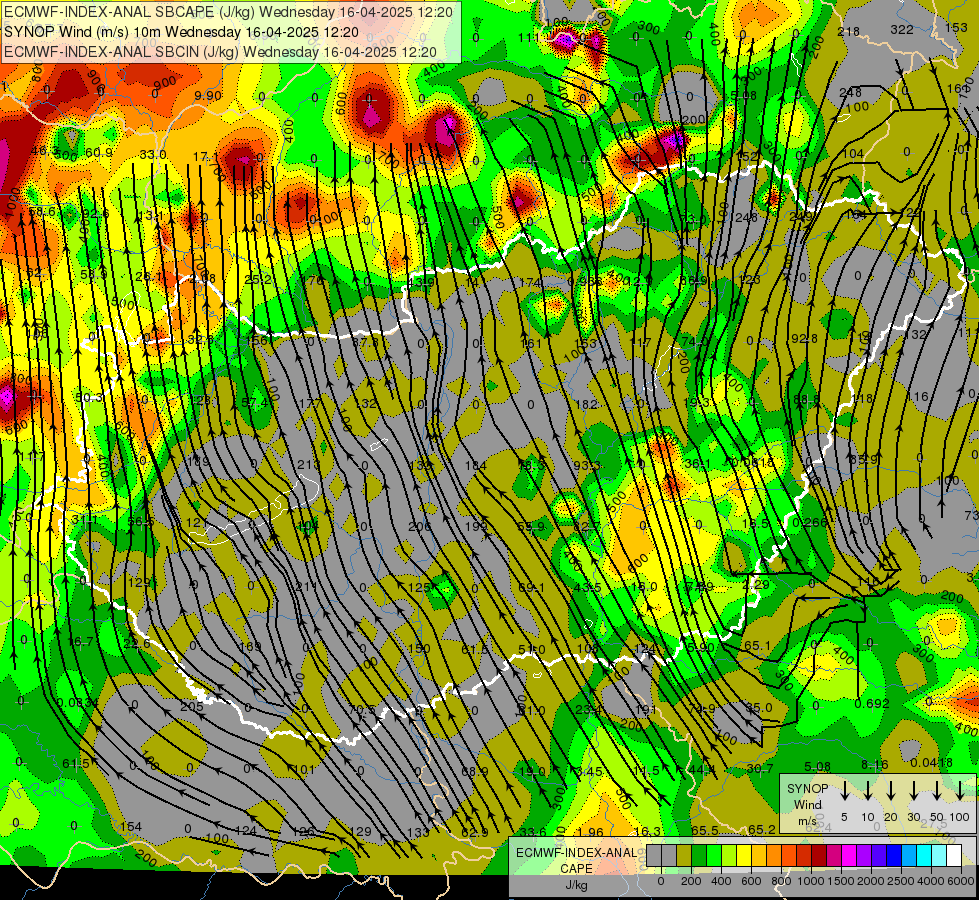Click the station value '92.8'

[x=805, y=339]
